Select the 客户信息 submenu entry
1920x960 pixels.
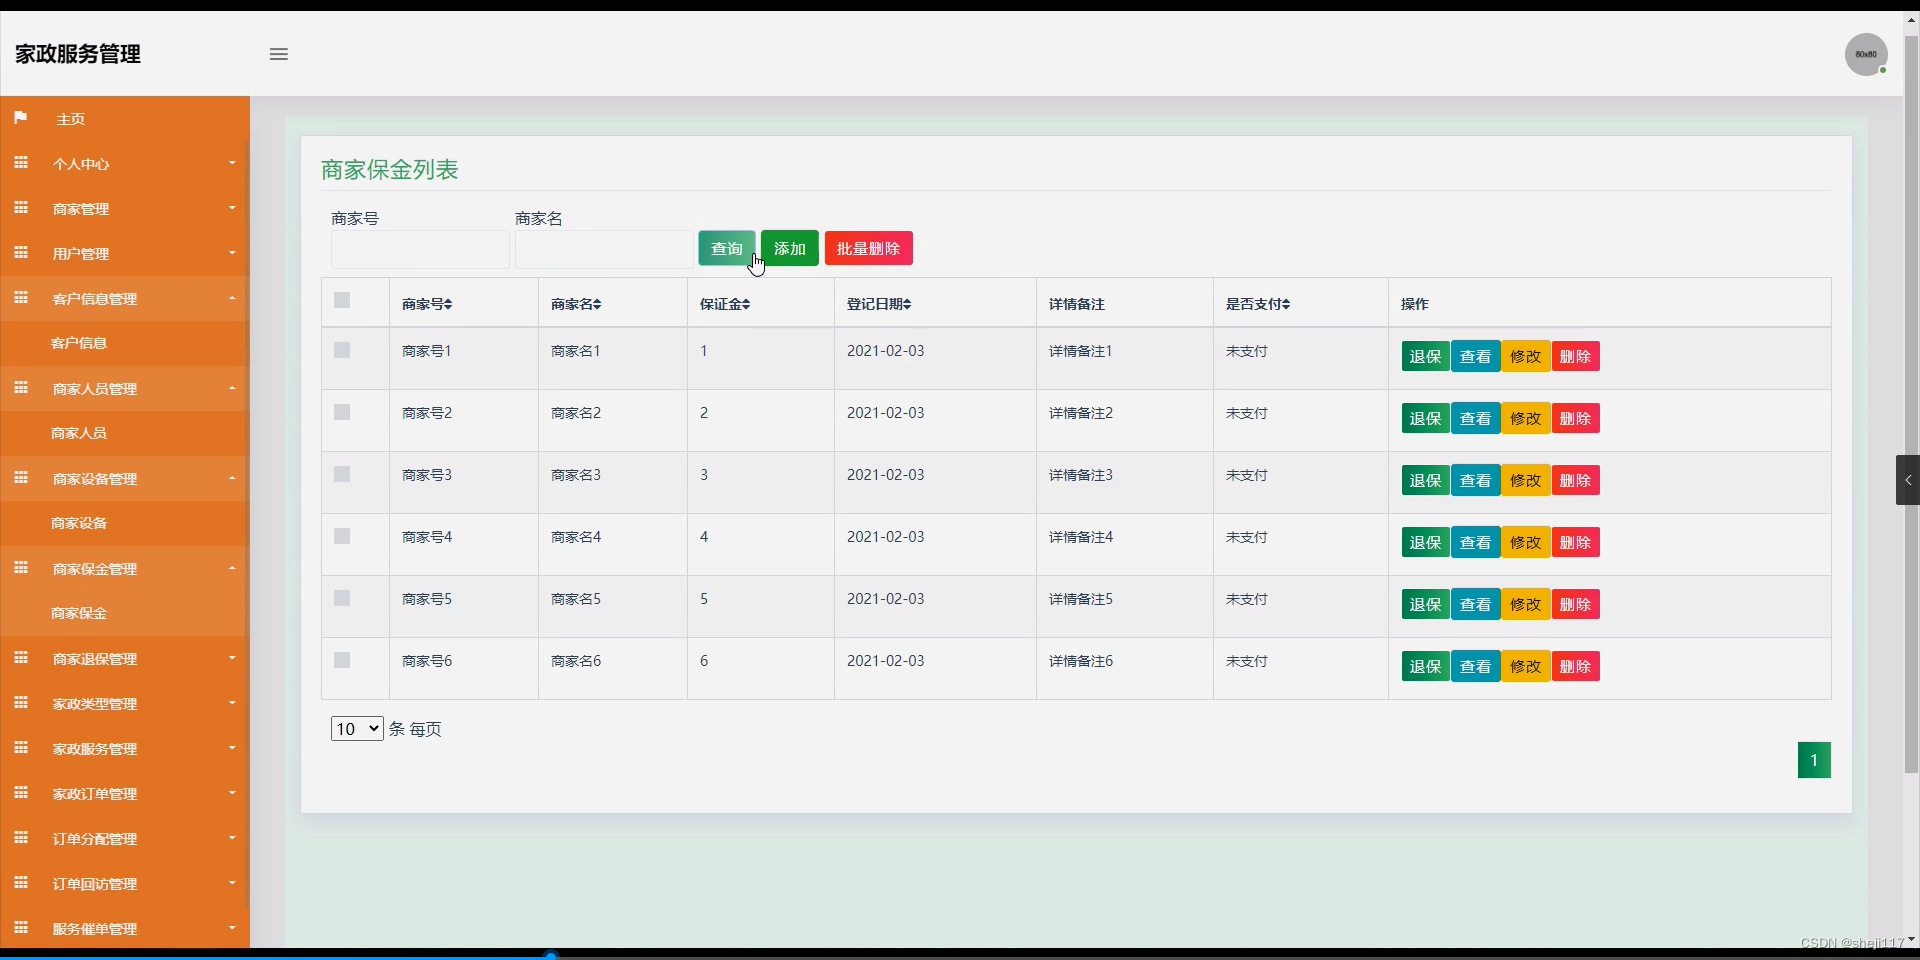78,343
